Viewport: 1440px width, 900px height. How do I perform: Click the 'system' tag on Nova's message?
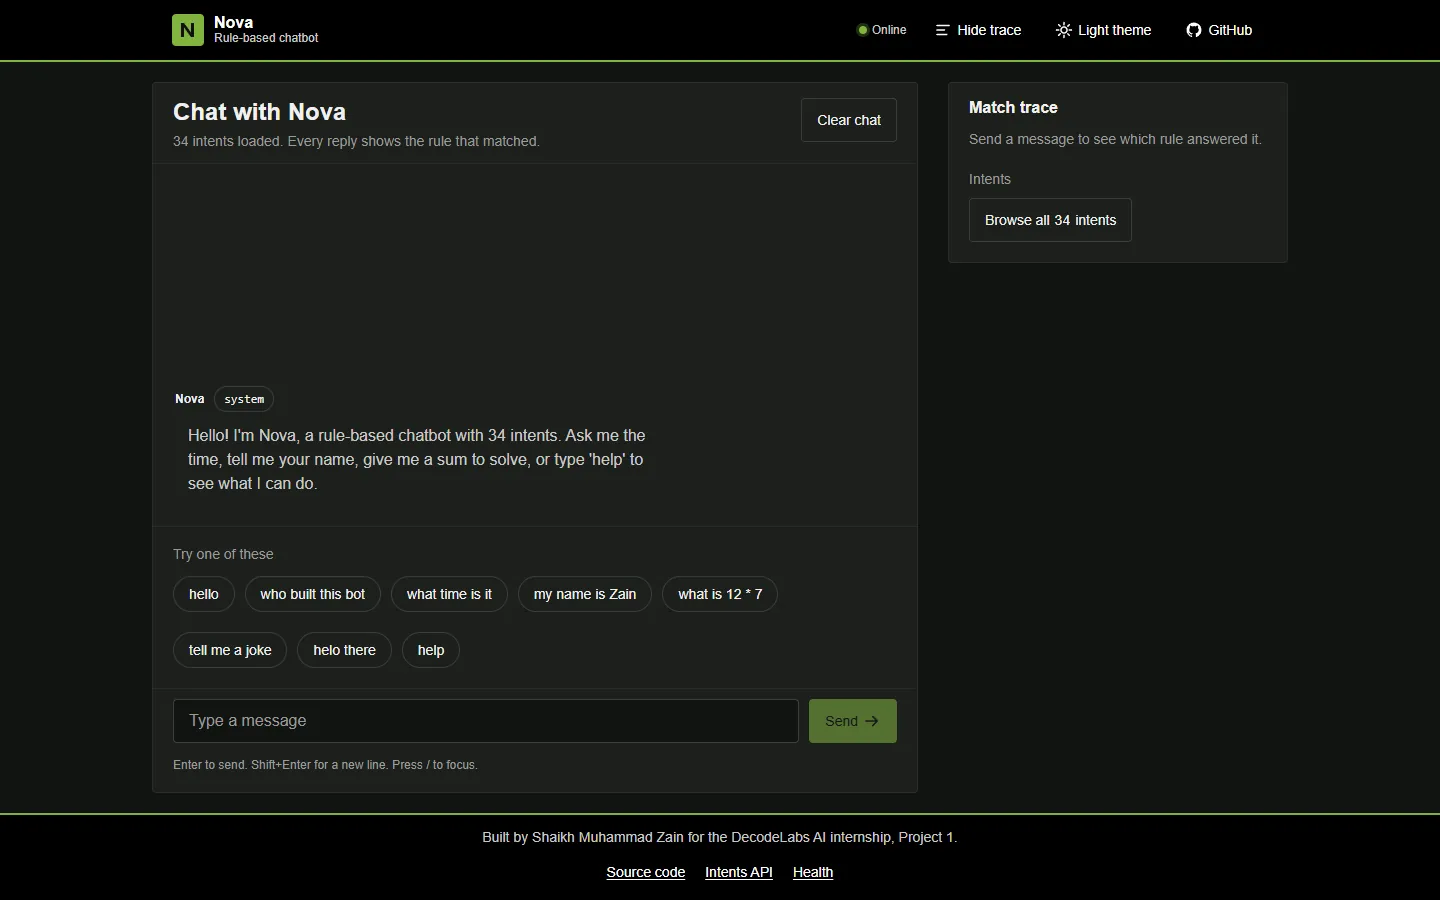[244, 399]
